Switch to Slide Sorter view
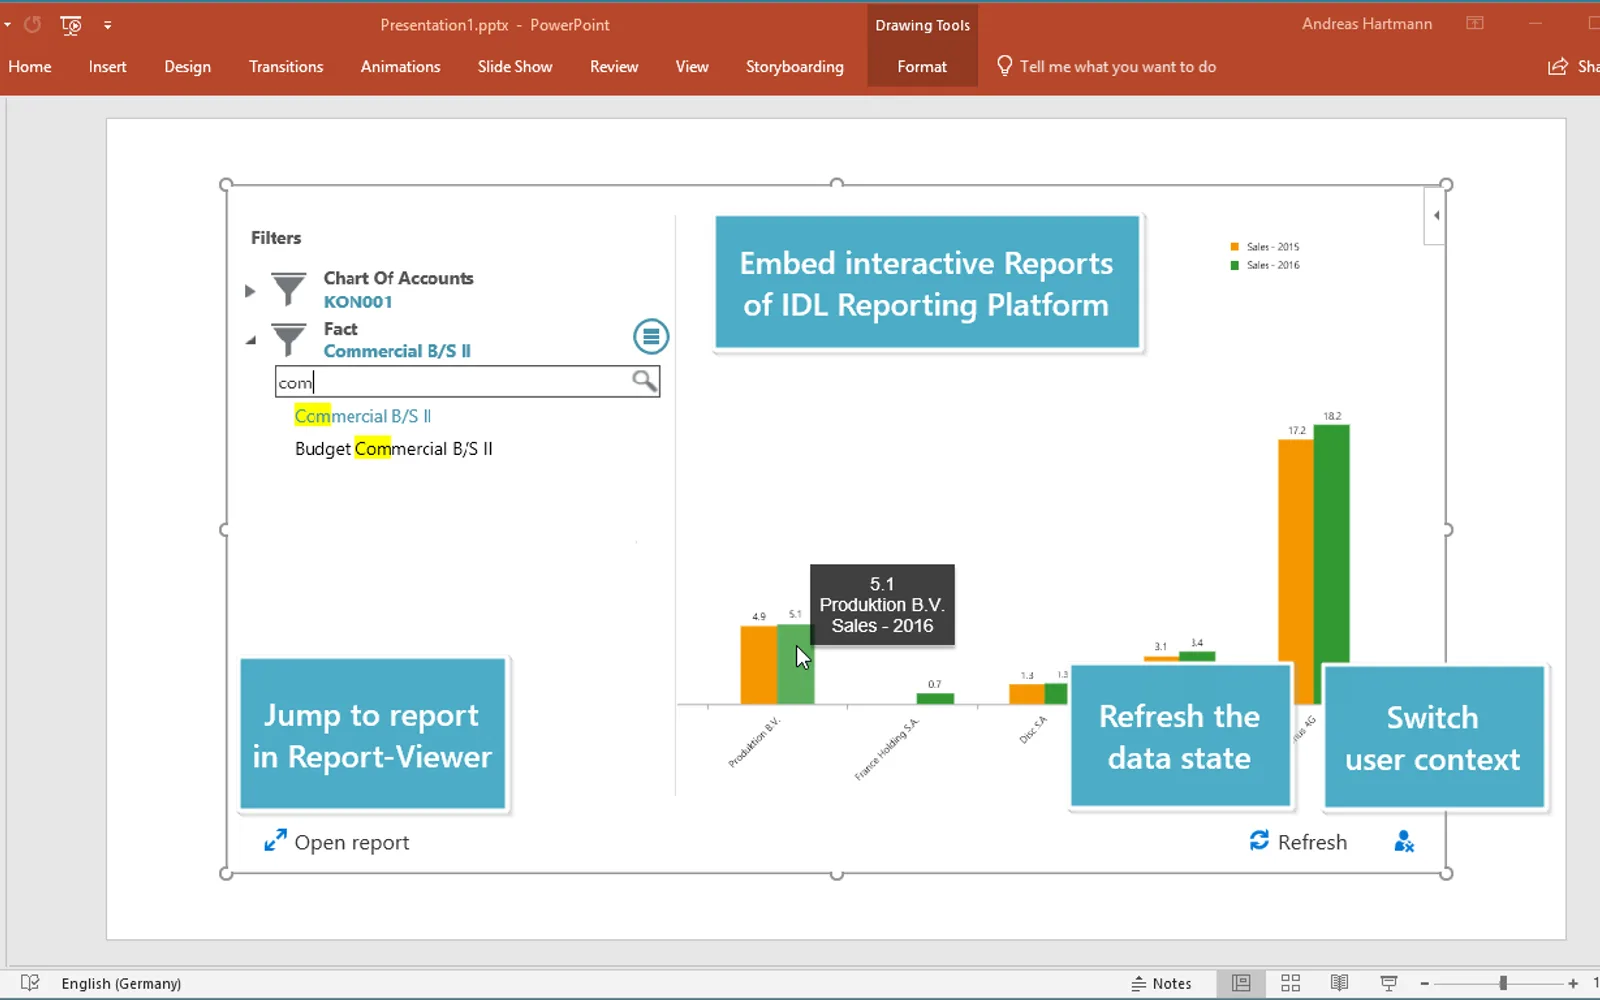 click(x=1290, y=983)
